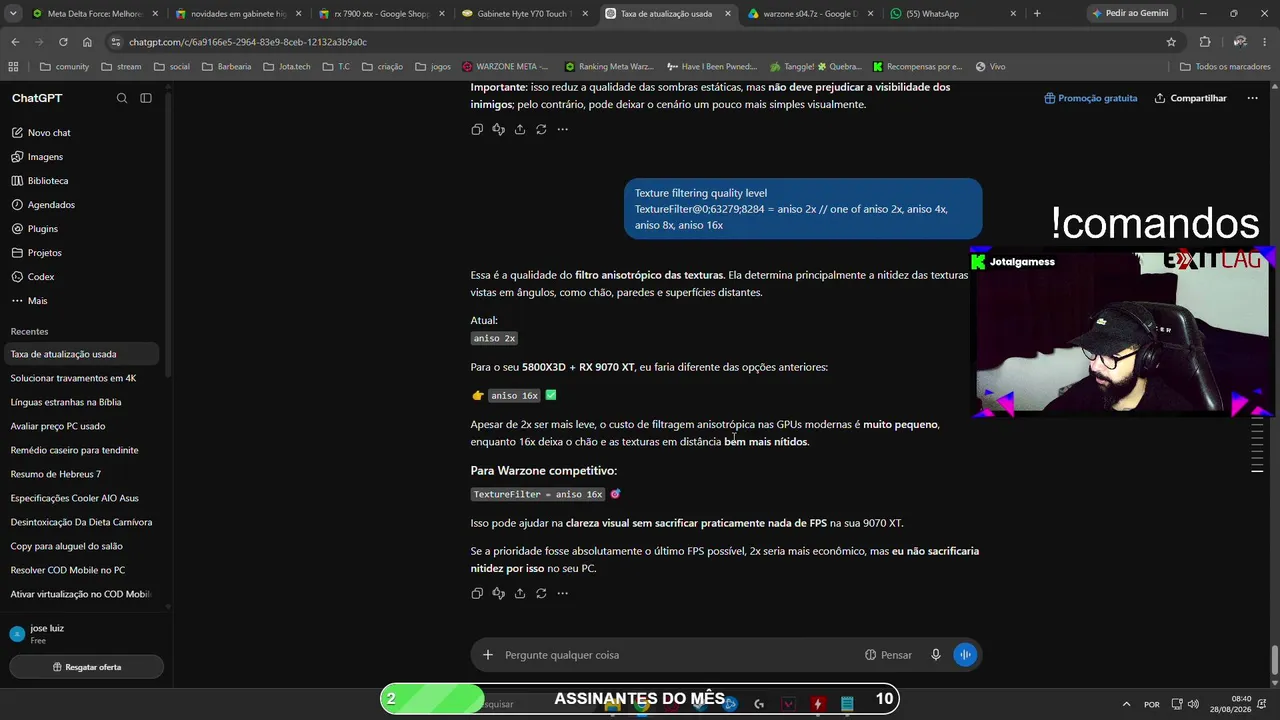Open the Chrome extensions puzzle icon

[1205, 42]
